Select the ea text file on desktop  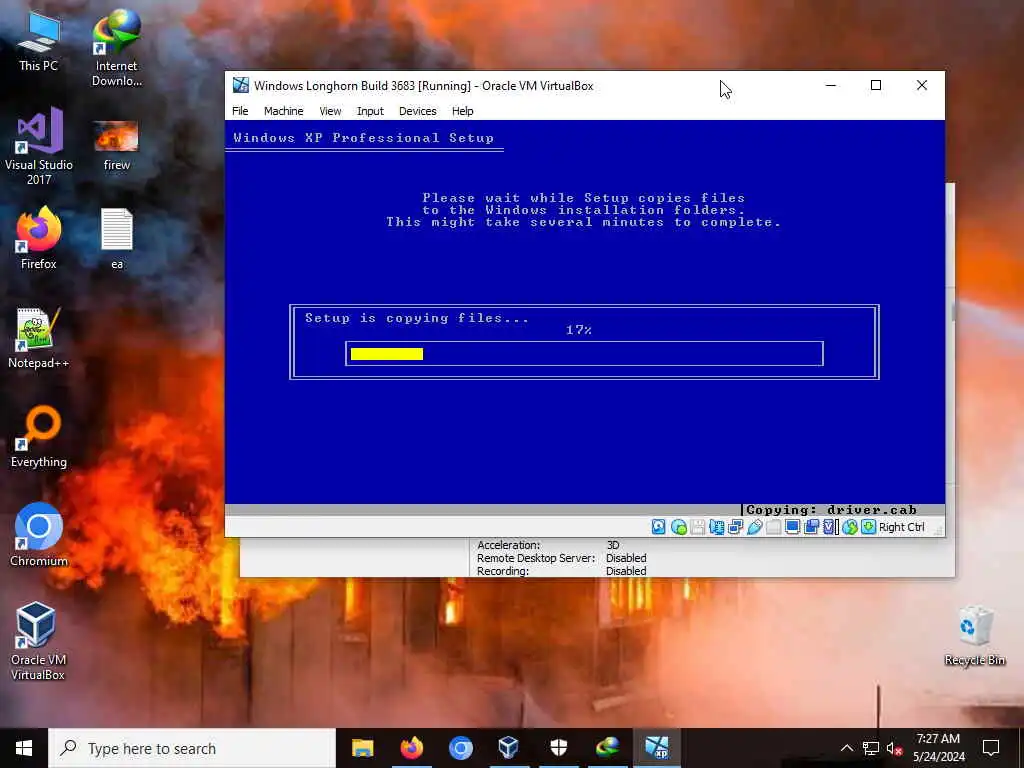(x=116, y=239)
